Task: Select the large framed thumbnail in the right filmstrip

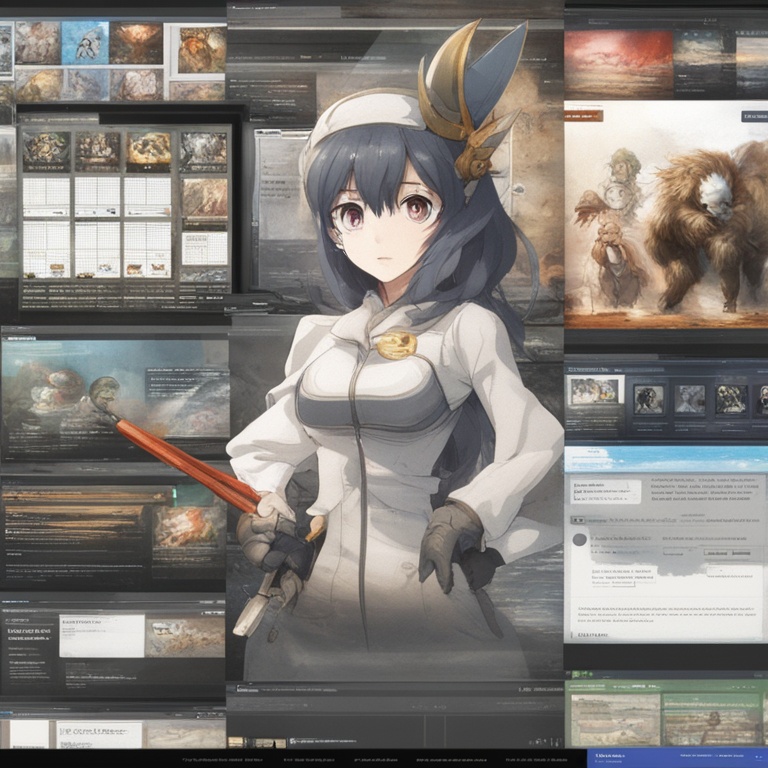Action: [x=595, y=391]
